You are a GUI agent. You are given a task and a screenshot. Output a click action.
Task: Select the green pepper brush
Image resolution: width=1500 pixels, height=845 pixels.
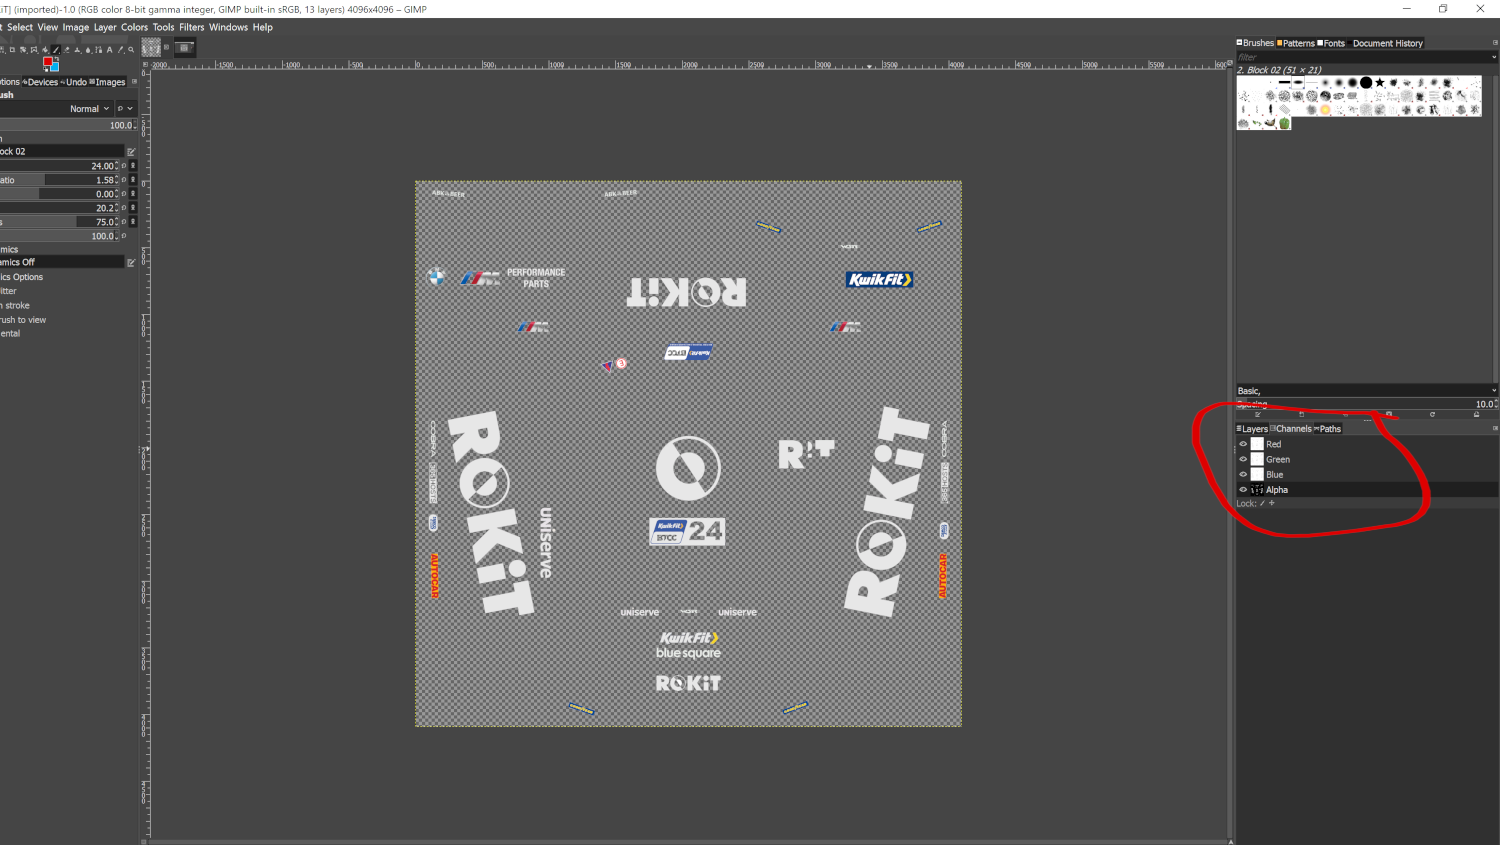[1284, 123]
